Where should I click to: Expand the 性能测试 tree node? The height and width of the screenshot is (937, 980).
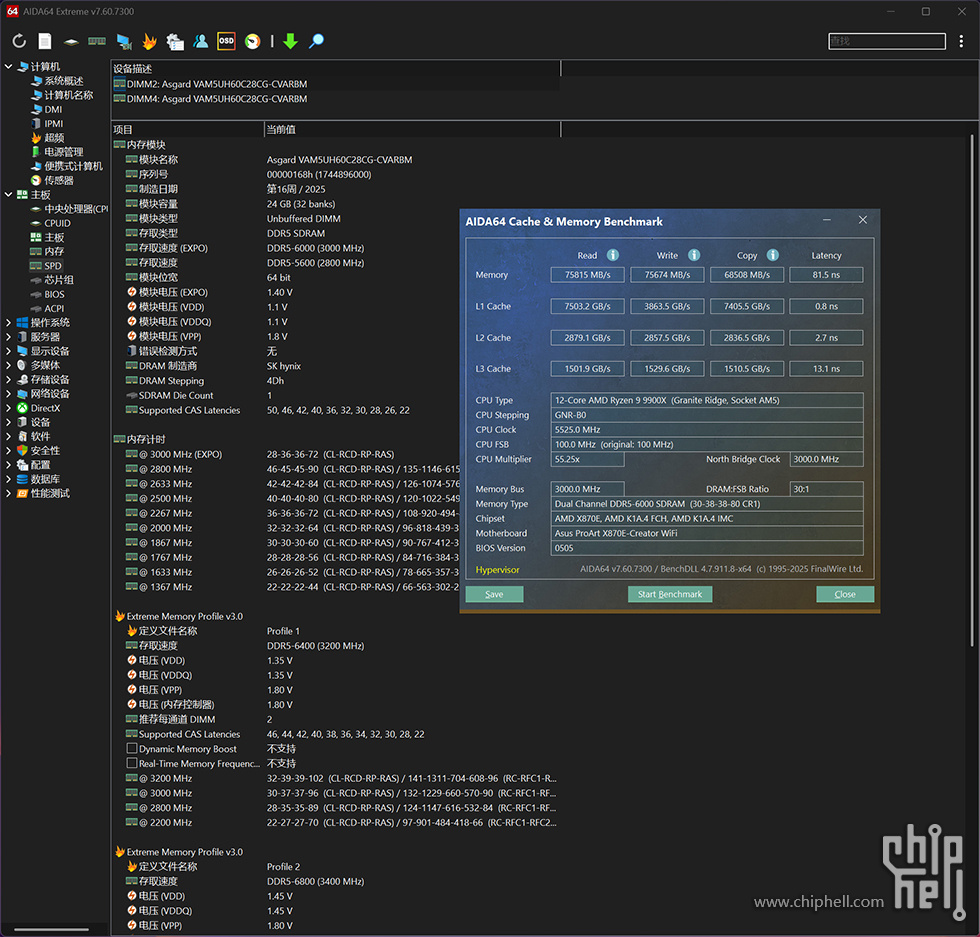[x=8, y=493]
